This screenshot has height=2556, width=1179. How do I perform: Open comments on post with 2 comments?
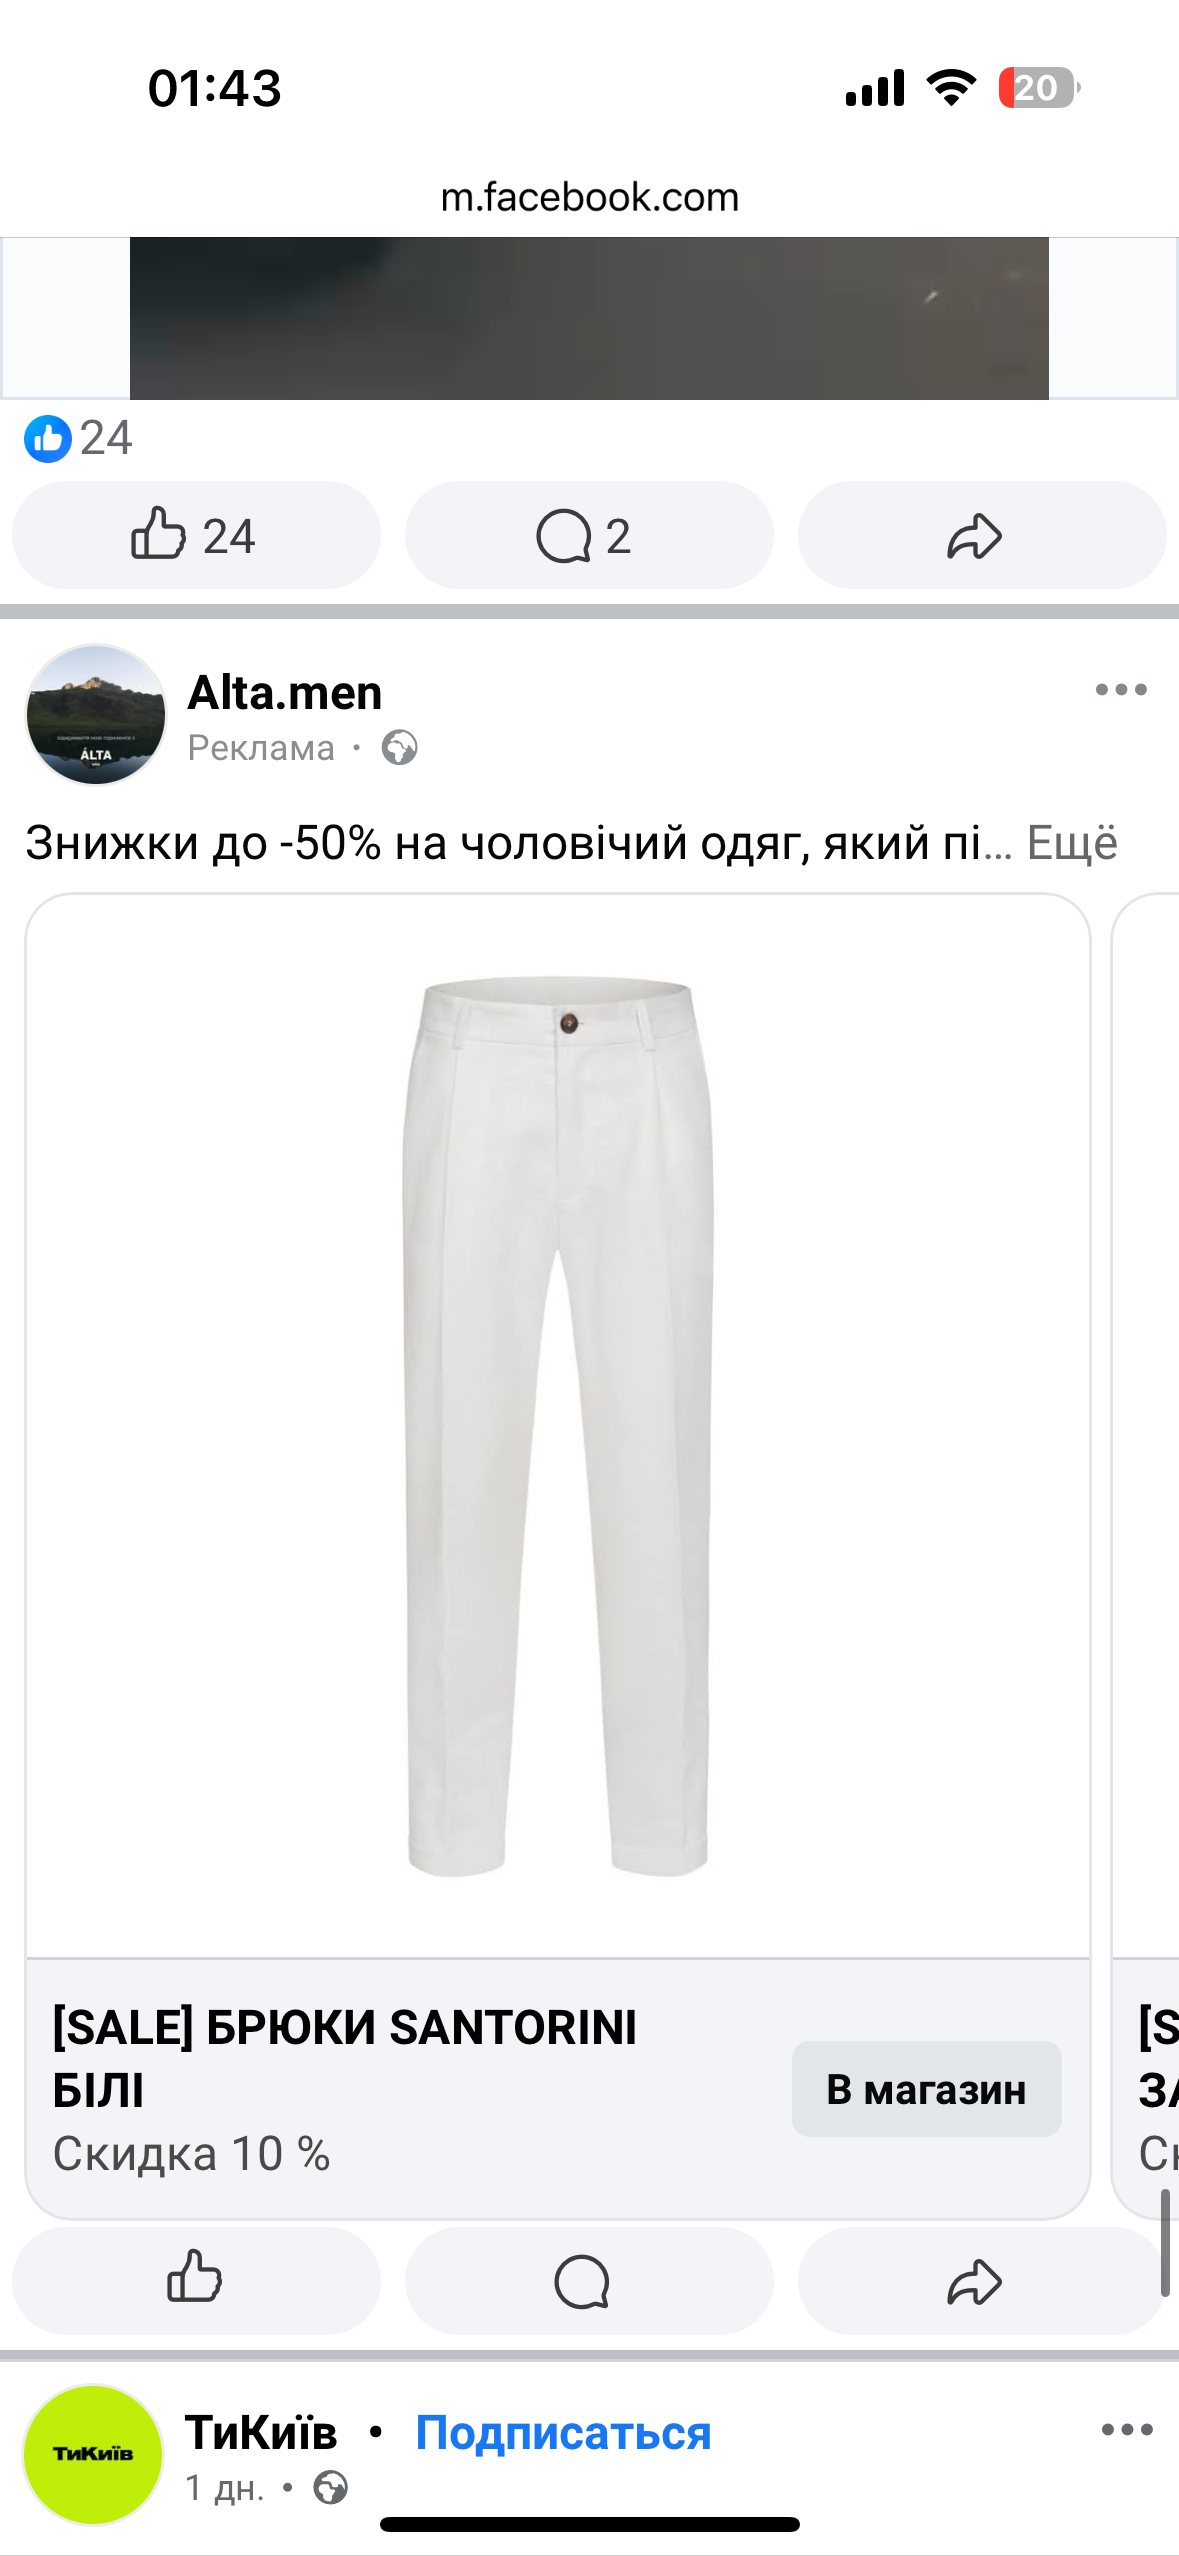[589, 535]
